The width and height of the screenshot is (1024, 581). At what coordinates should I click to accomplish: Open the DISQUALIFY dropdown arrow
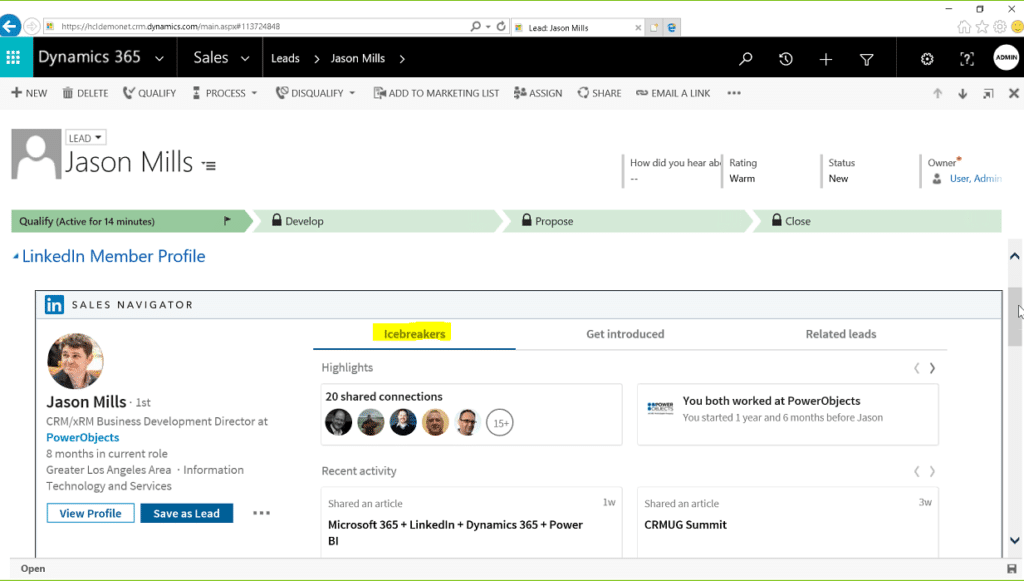point(352,93)
